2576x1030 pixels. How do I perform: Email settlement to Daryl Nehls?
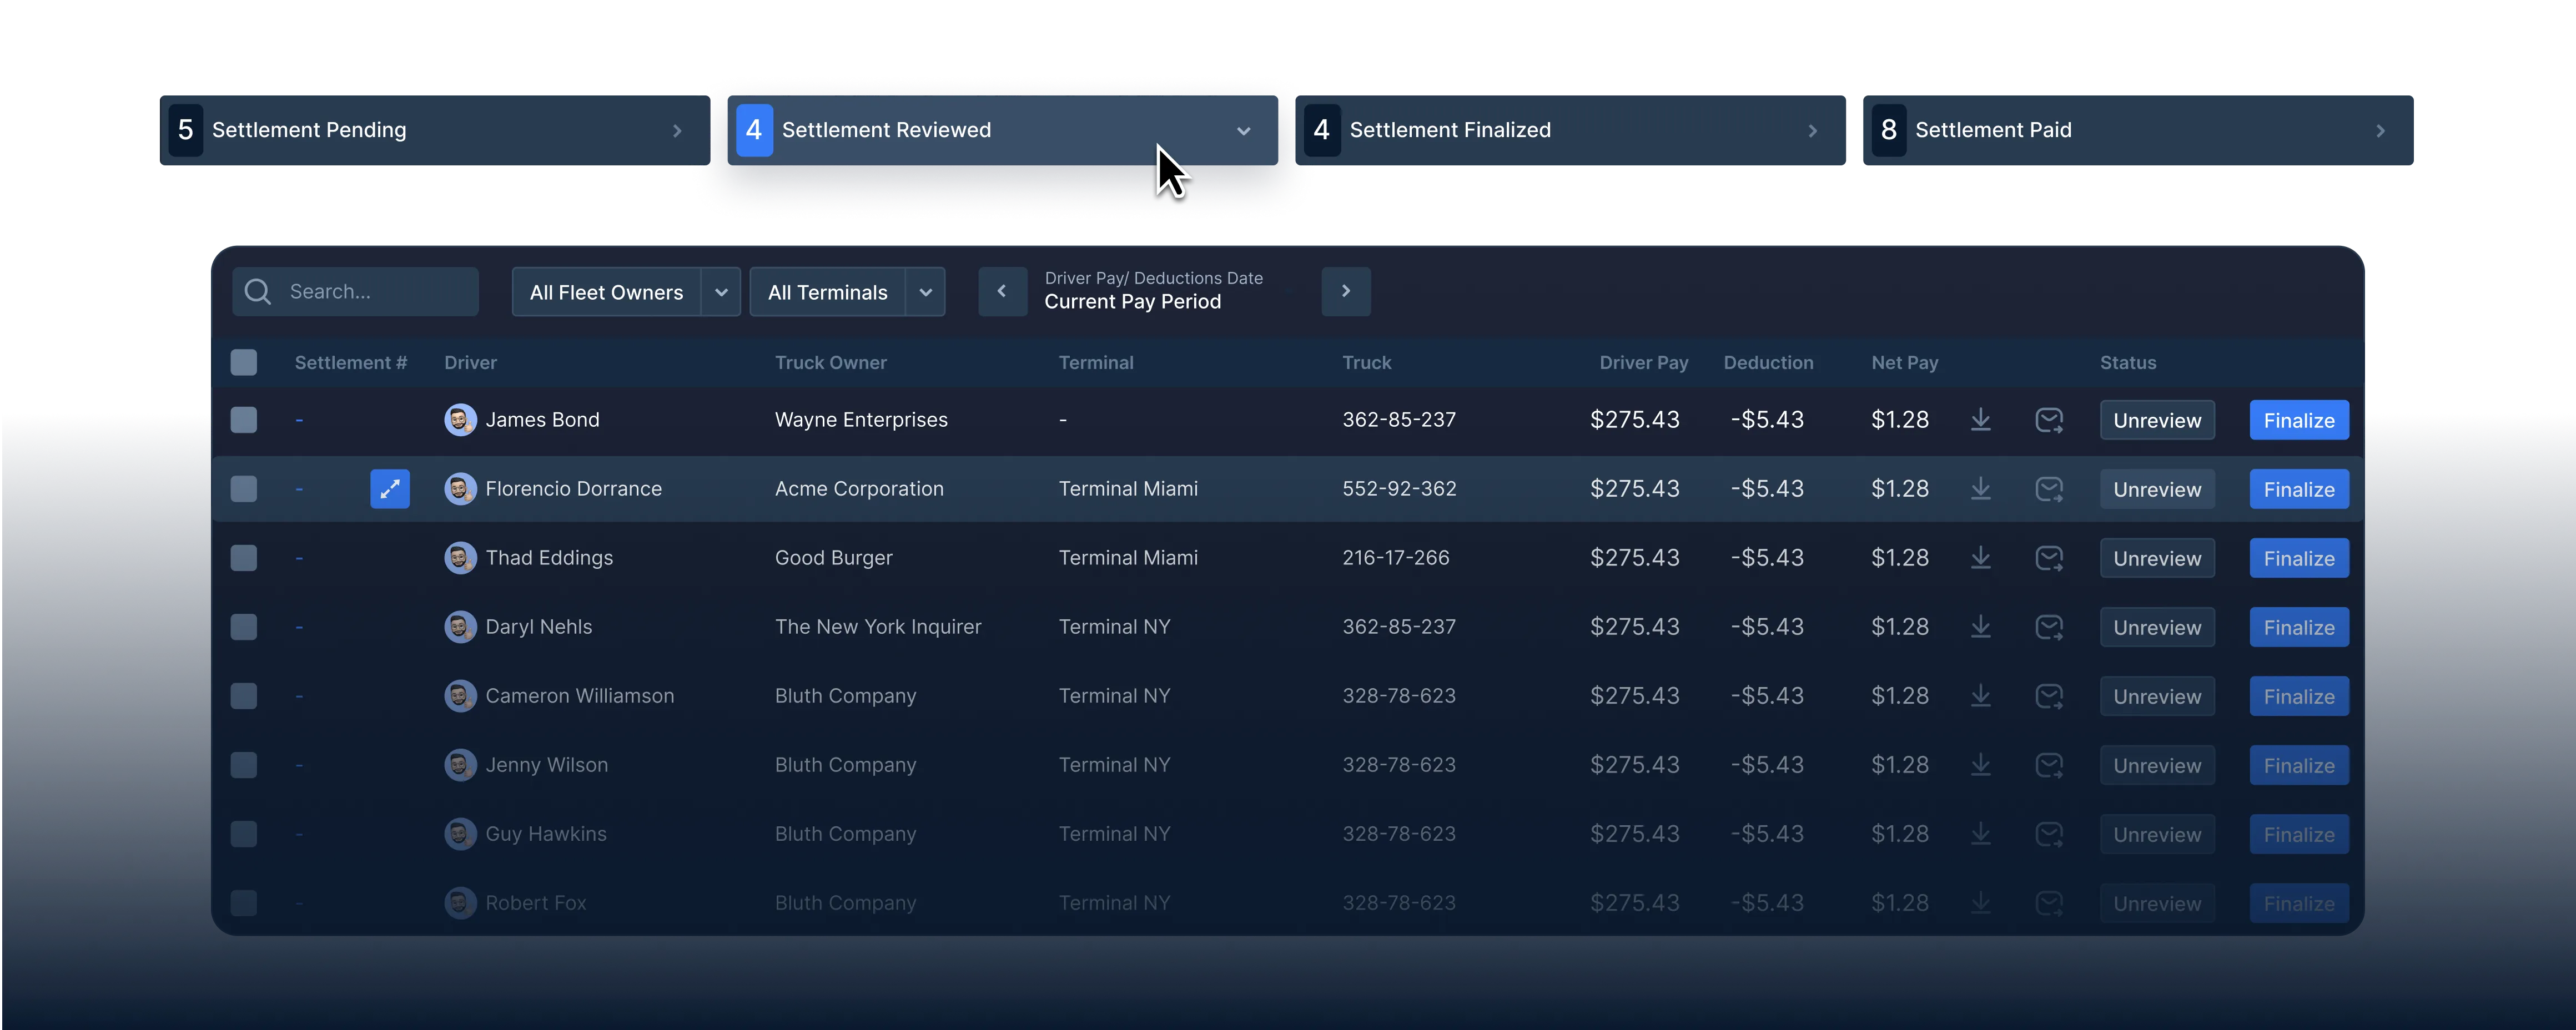pos(2049,627)
